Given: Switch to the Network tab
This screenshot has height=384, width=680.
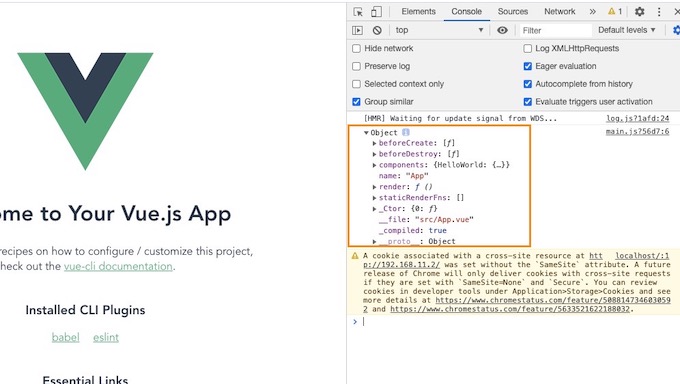Looking at the screenshot, I should (559, 12).
